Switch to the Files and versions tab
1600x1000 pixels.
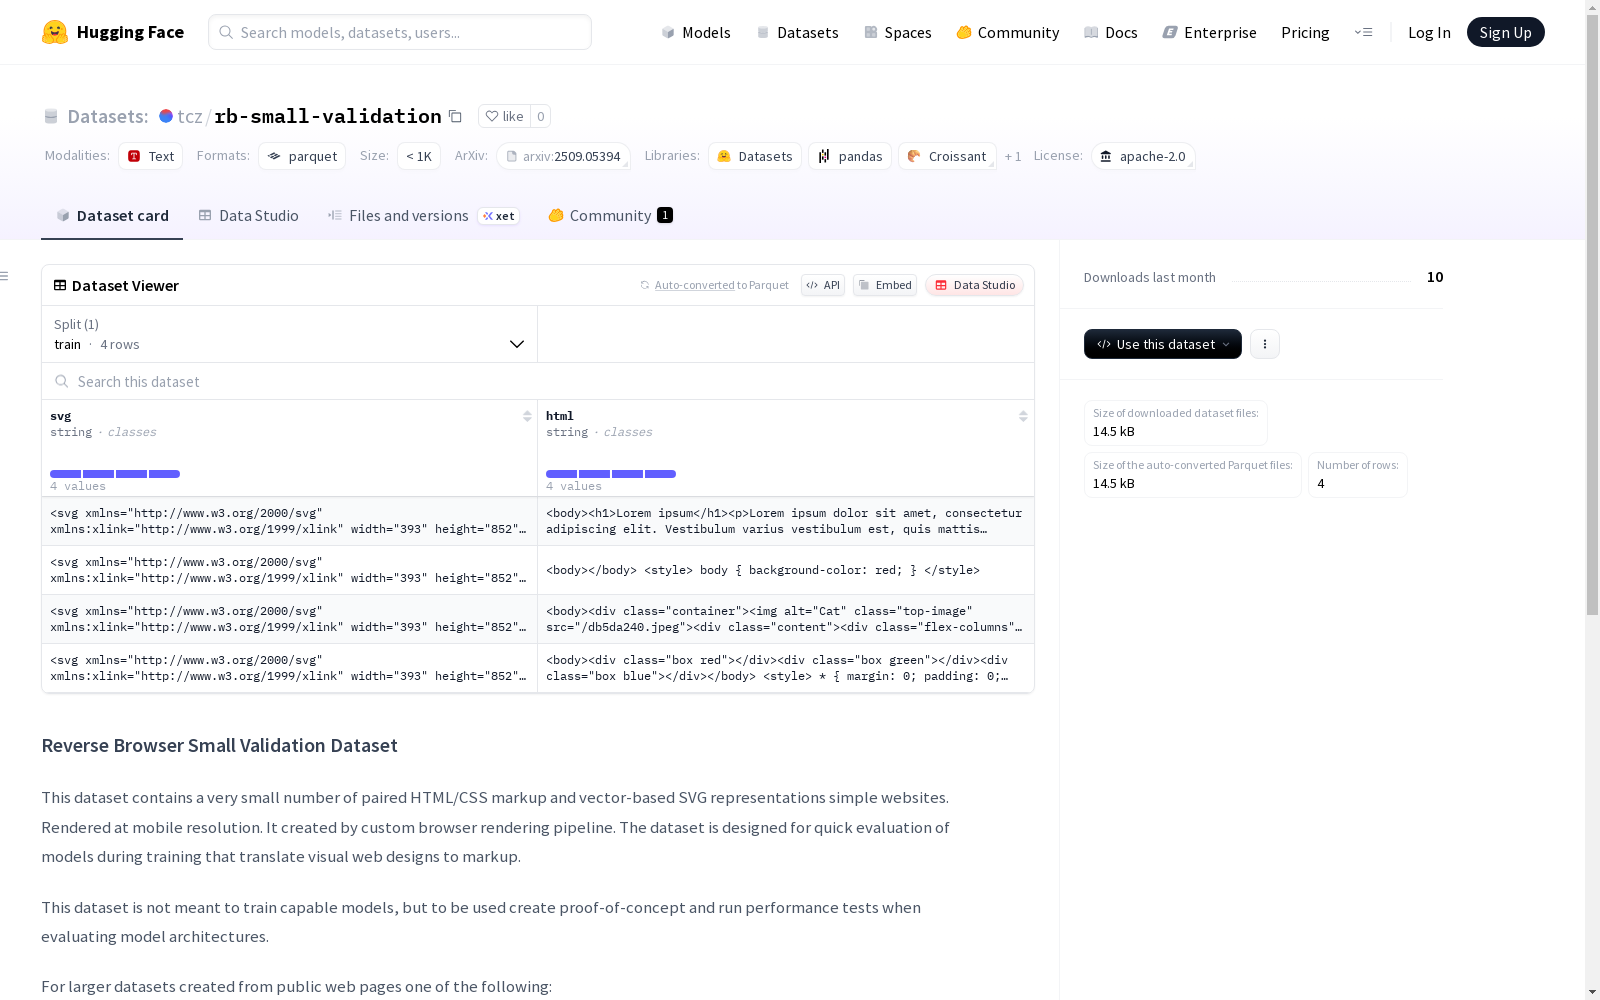coord(423,215)
